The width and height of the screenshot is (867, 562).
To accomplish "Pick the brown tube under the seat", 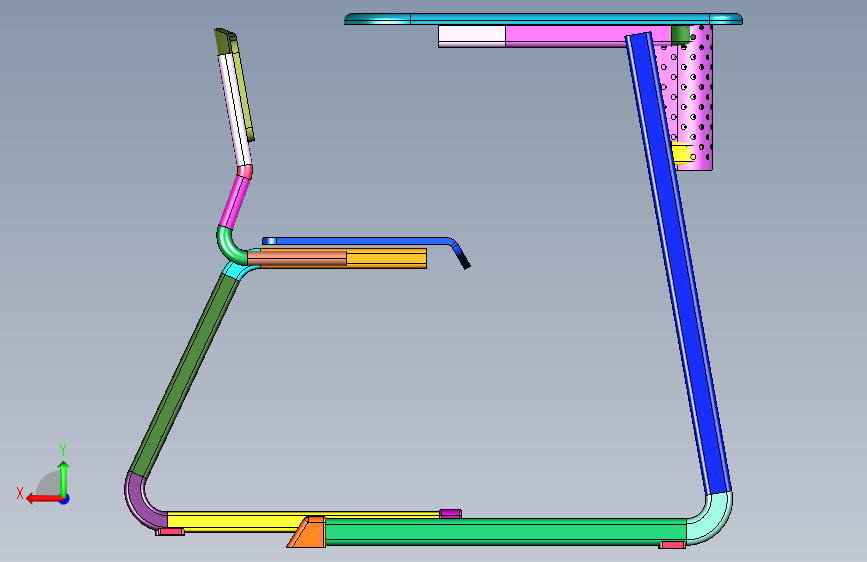I will pos(297,258).
